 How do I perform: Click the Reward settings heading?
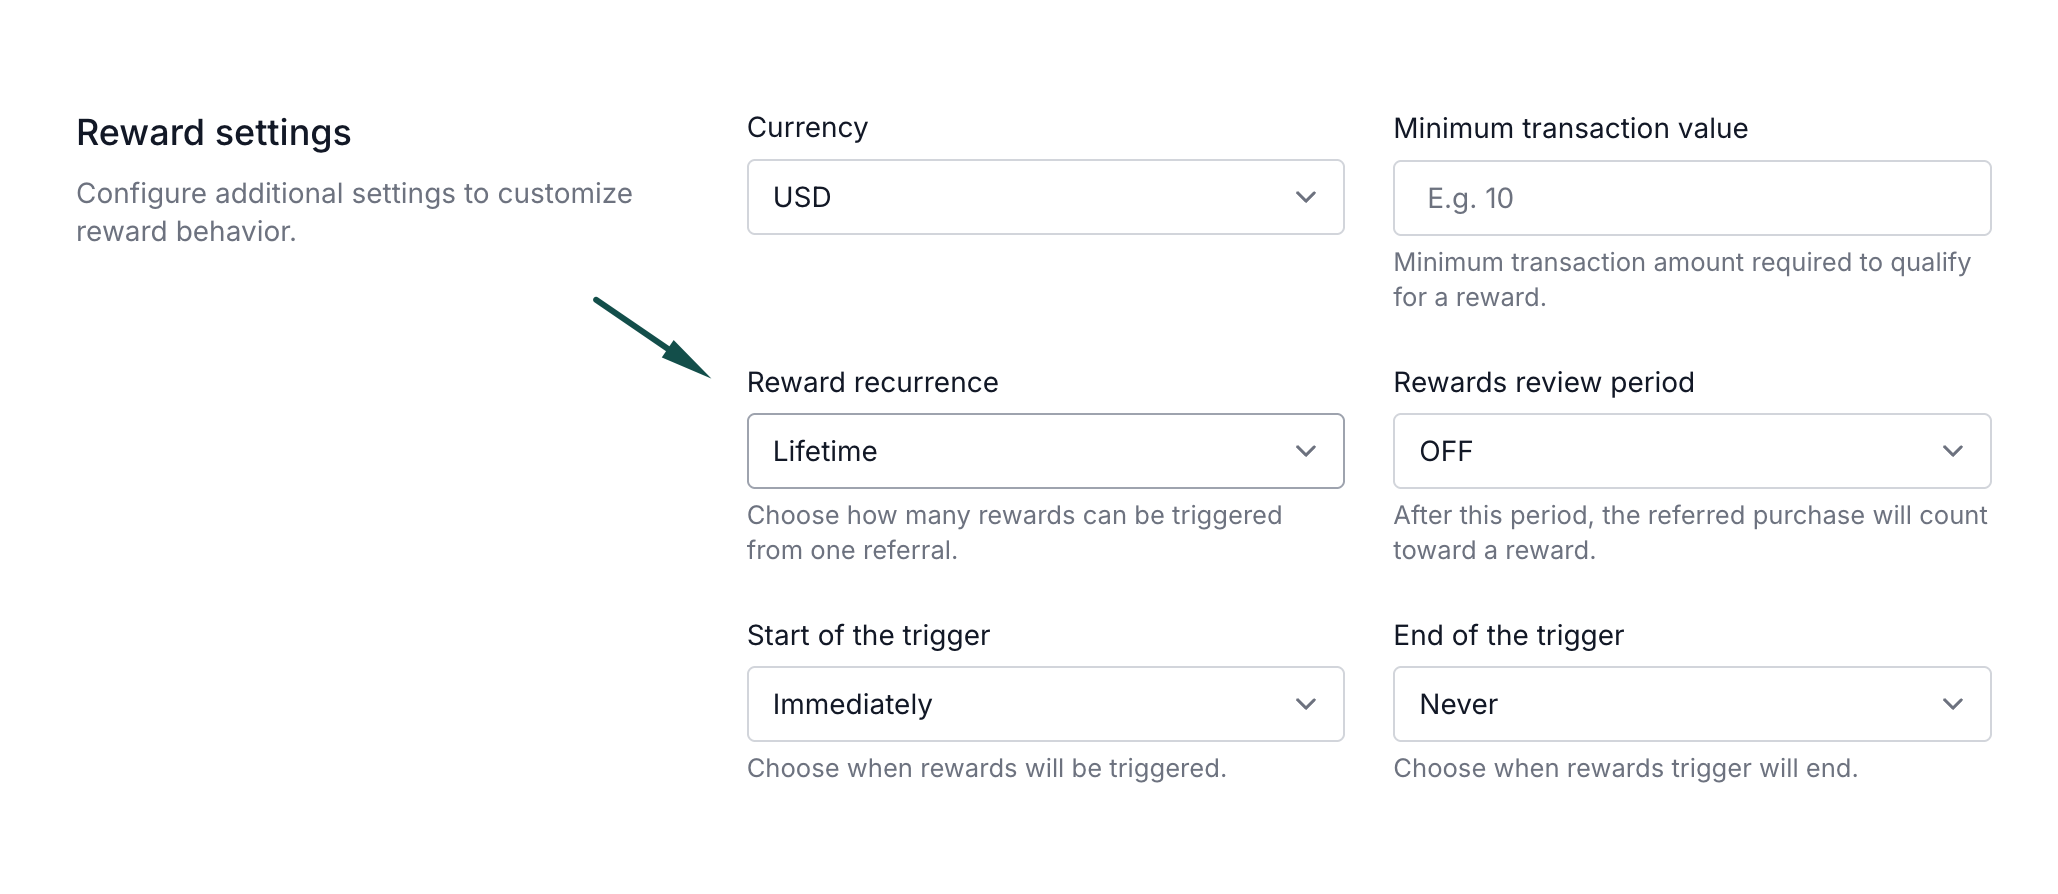click(213, 133)
